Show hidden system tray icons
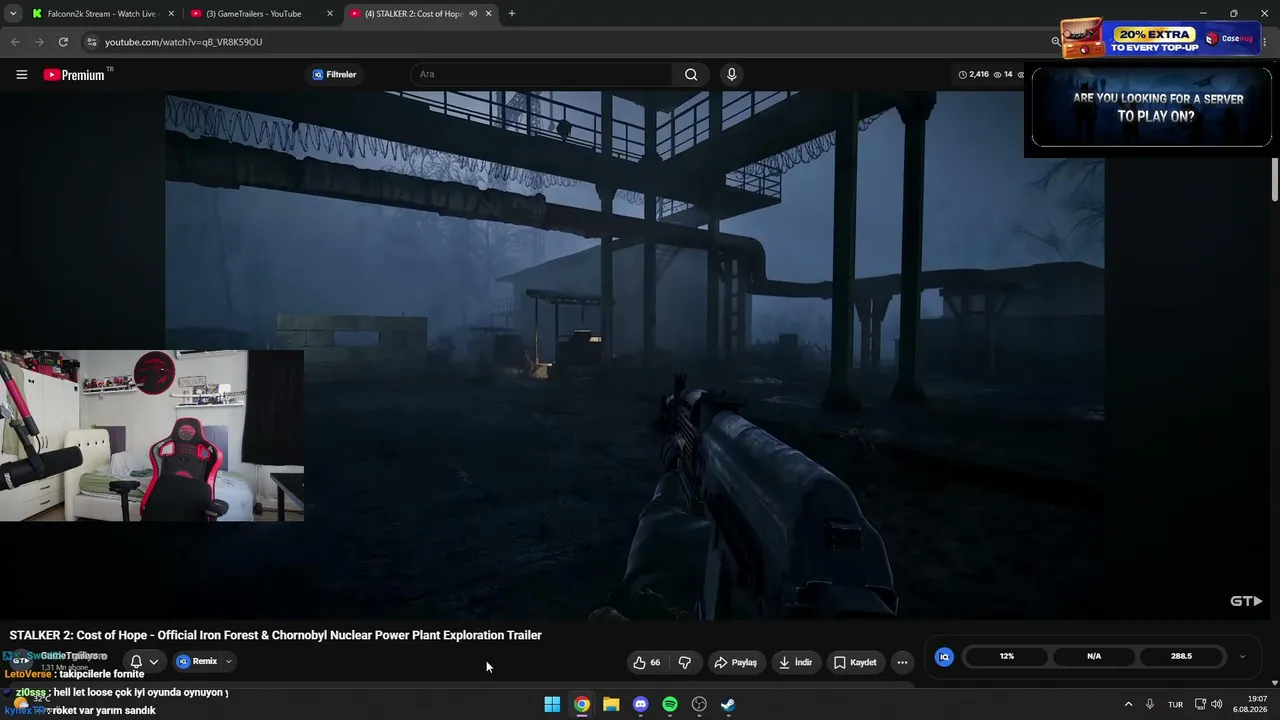1280x720 pixels. coord(1128,705)
